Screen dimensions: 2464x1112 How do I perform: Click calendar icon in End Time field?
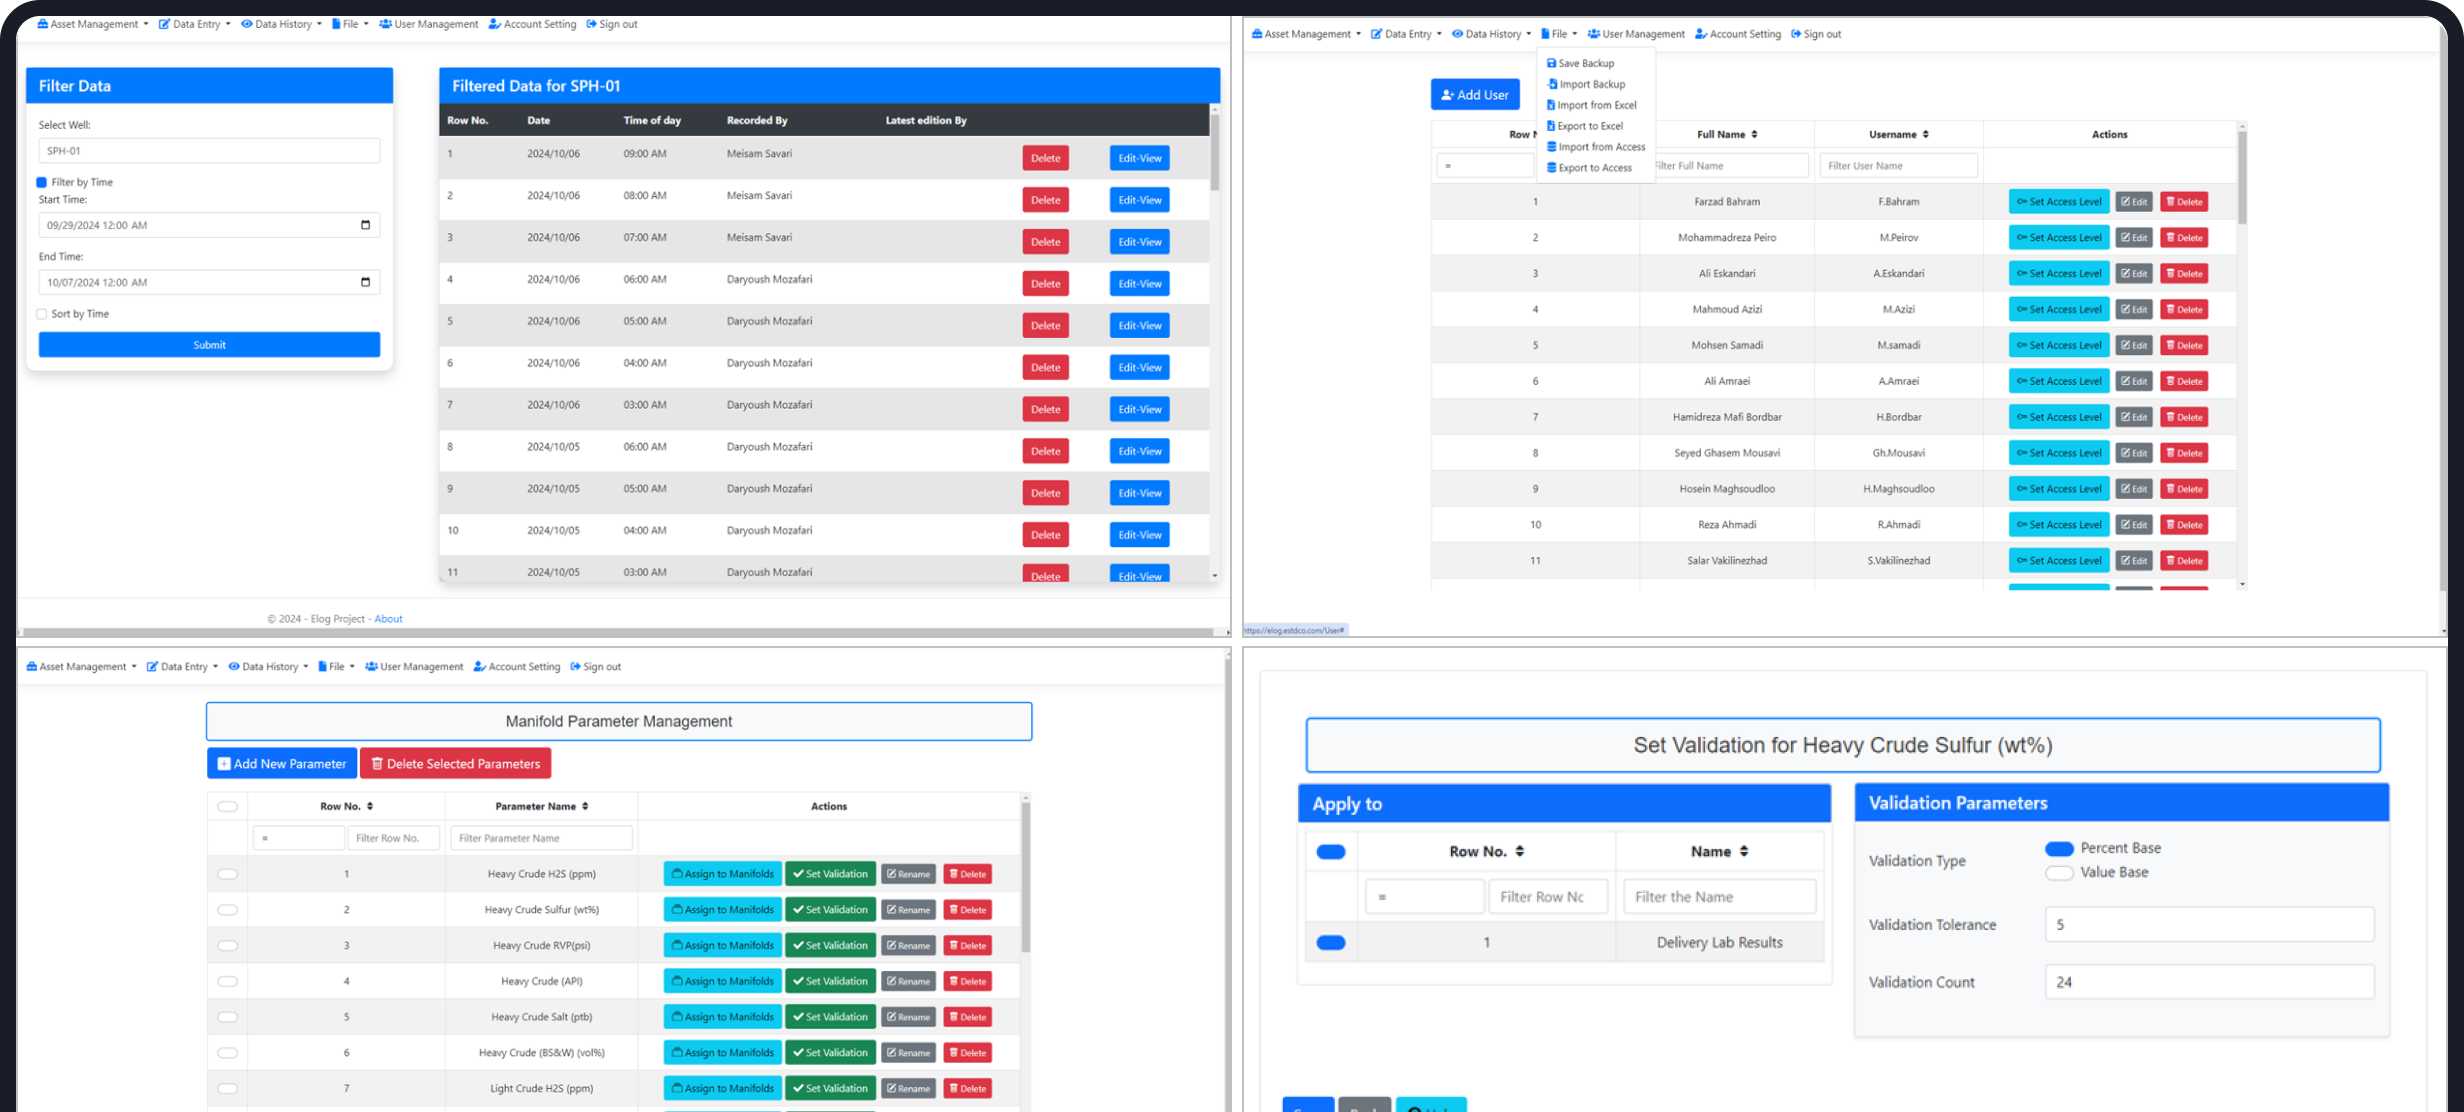click(365, 282)
